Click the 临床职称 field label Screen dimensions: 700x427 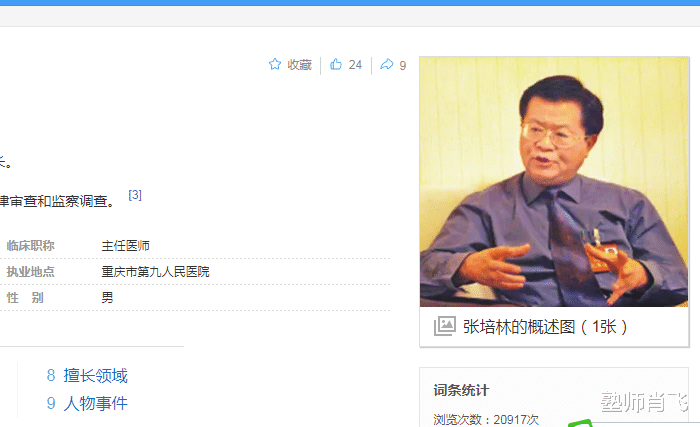tap(30, 246)
